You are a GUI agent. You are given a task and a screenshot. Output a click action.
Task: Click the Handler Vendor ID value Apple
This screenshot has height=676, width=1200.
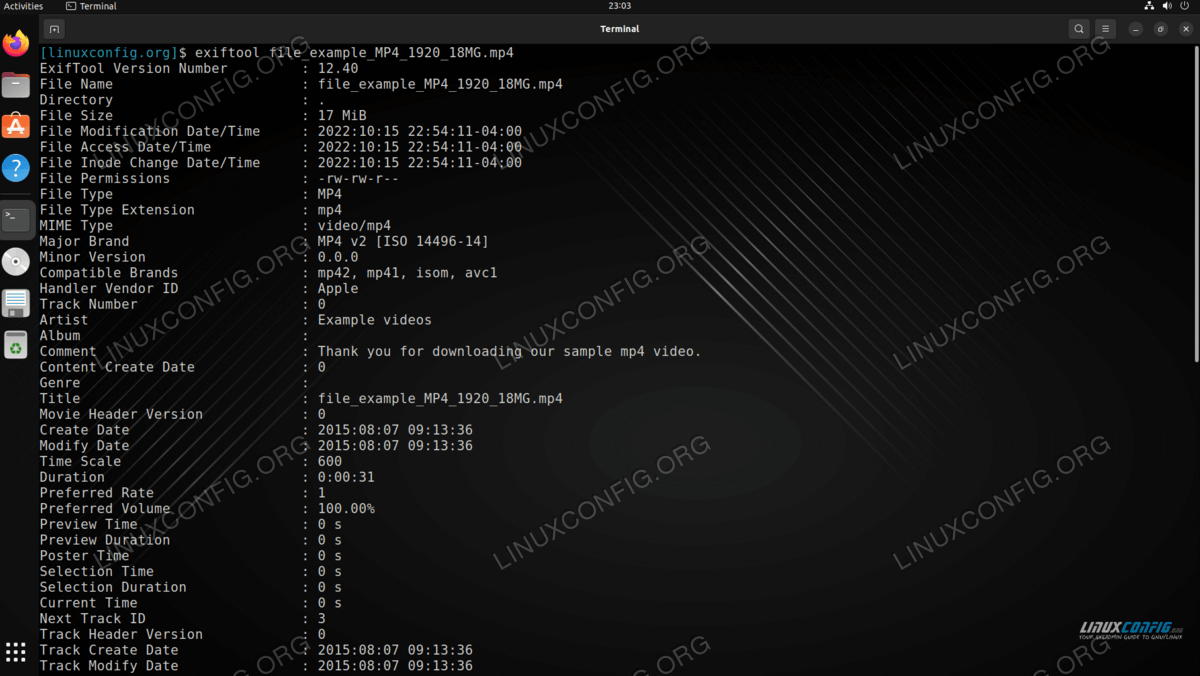tap(338, 289)
